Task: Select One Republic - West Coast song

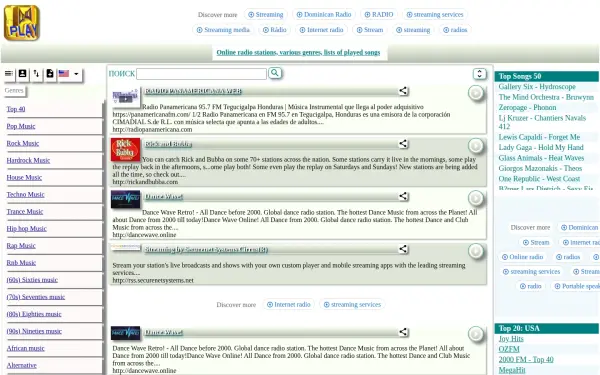Action: (539, 179)
